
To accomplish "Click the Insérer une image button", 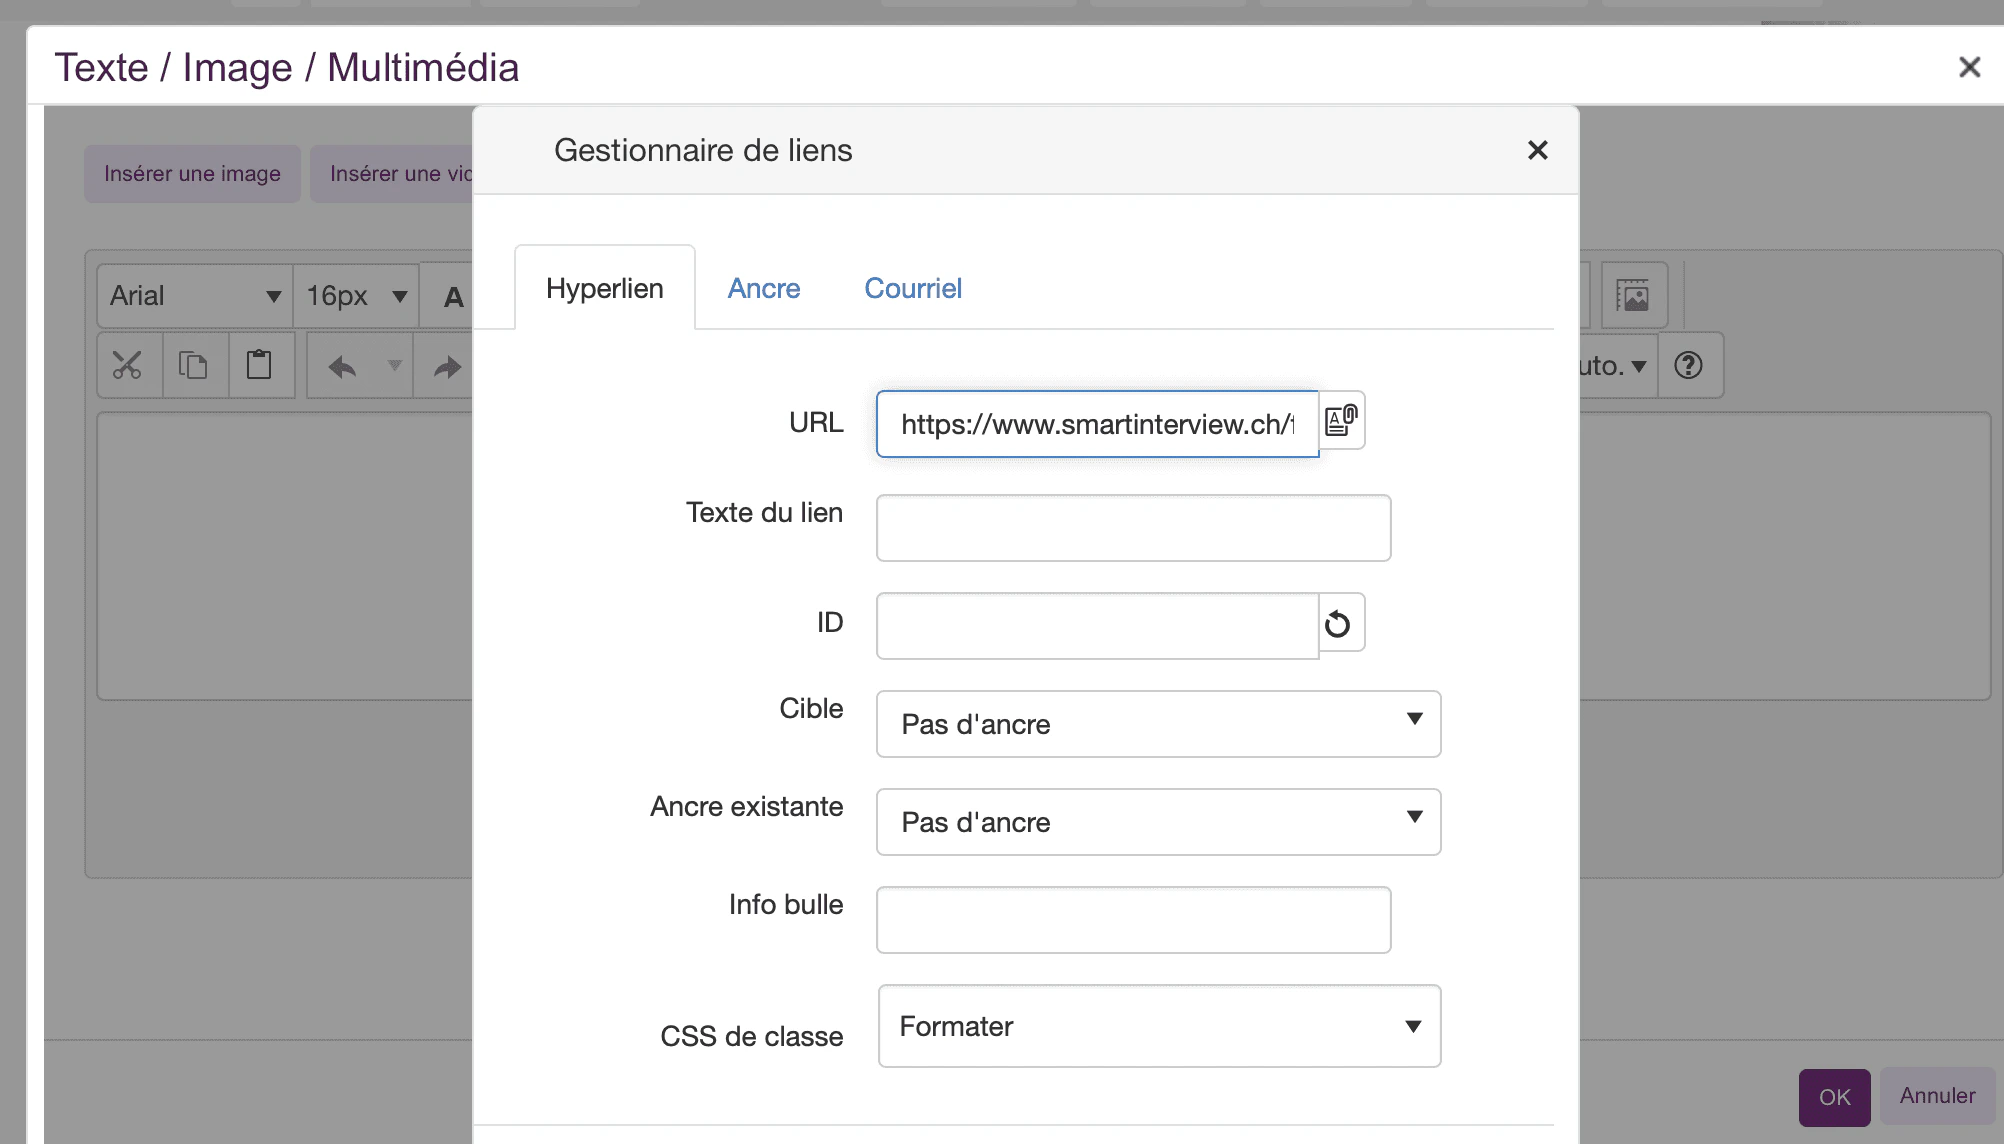I will 192,174.
